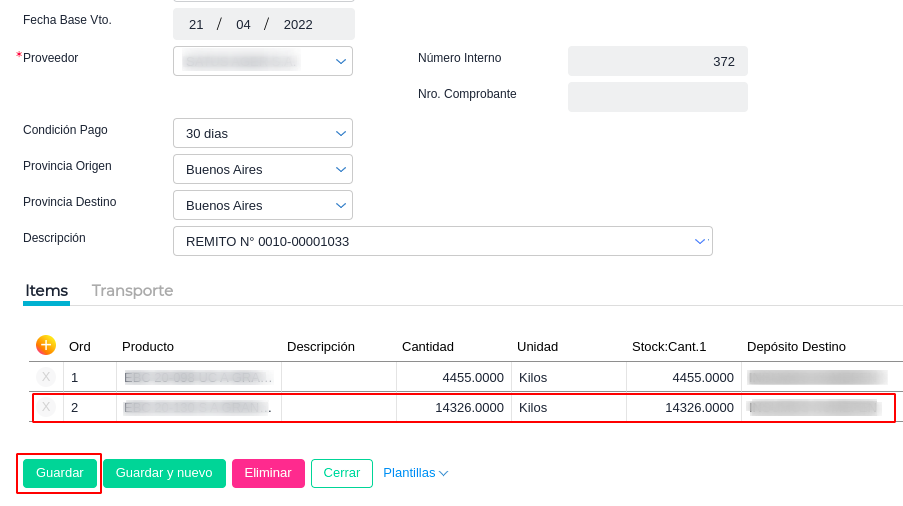Open Provincia Origen dropdown
Screen dimensions: 903x506
(341, 169)
